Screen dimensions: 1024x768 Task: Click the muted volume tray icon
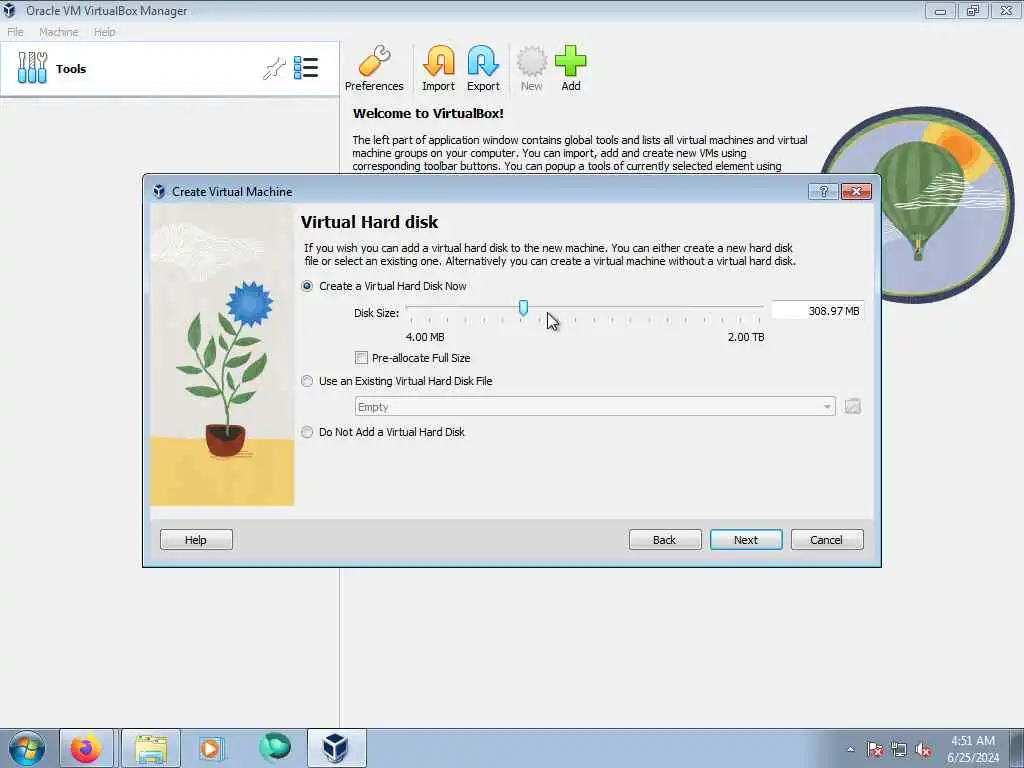(923, 749)
